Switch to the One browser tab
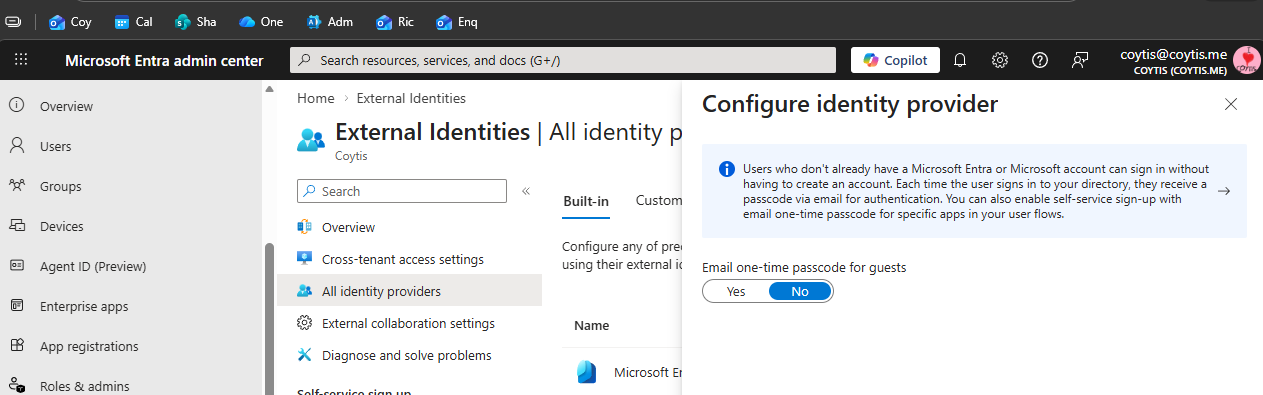Image resolution: width=1263 pixels, height=395 pixels. pos(261,21)
